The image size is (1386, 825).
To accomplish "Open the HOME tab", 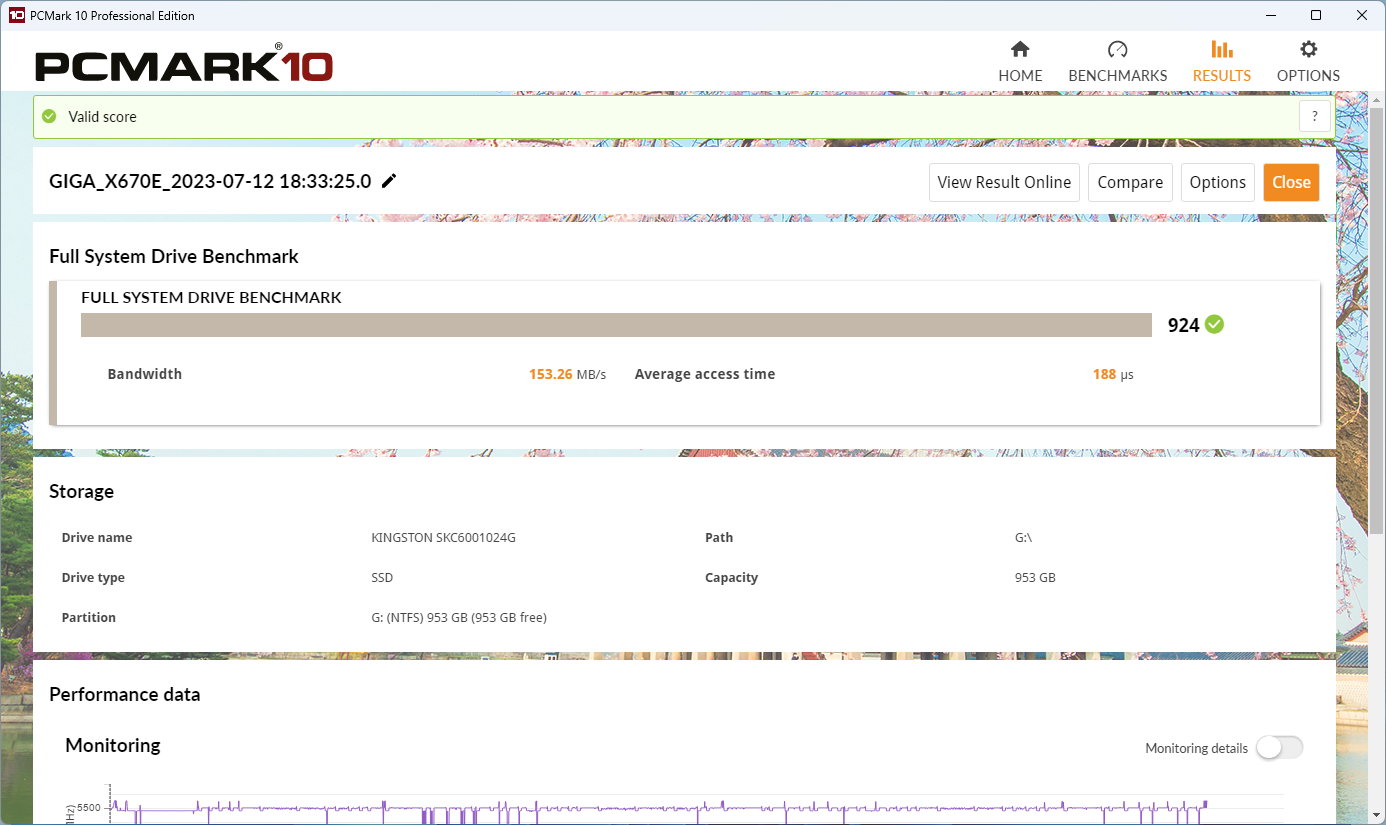I will pyautogui.click(x=1020, y=62).
